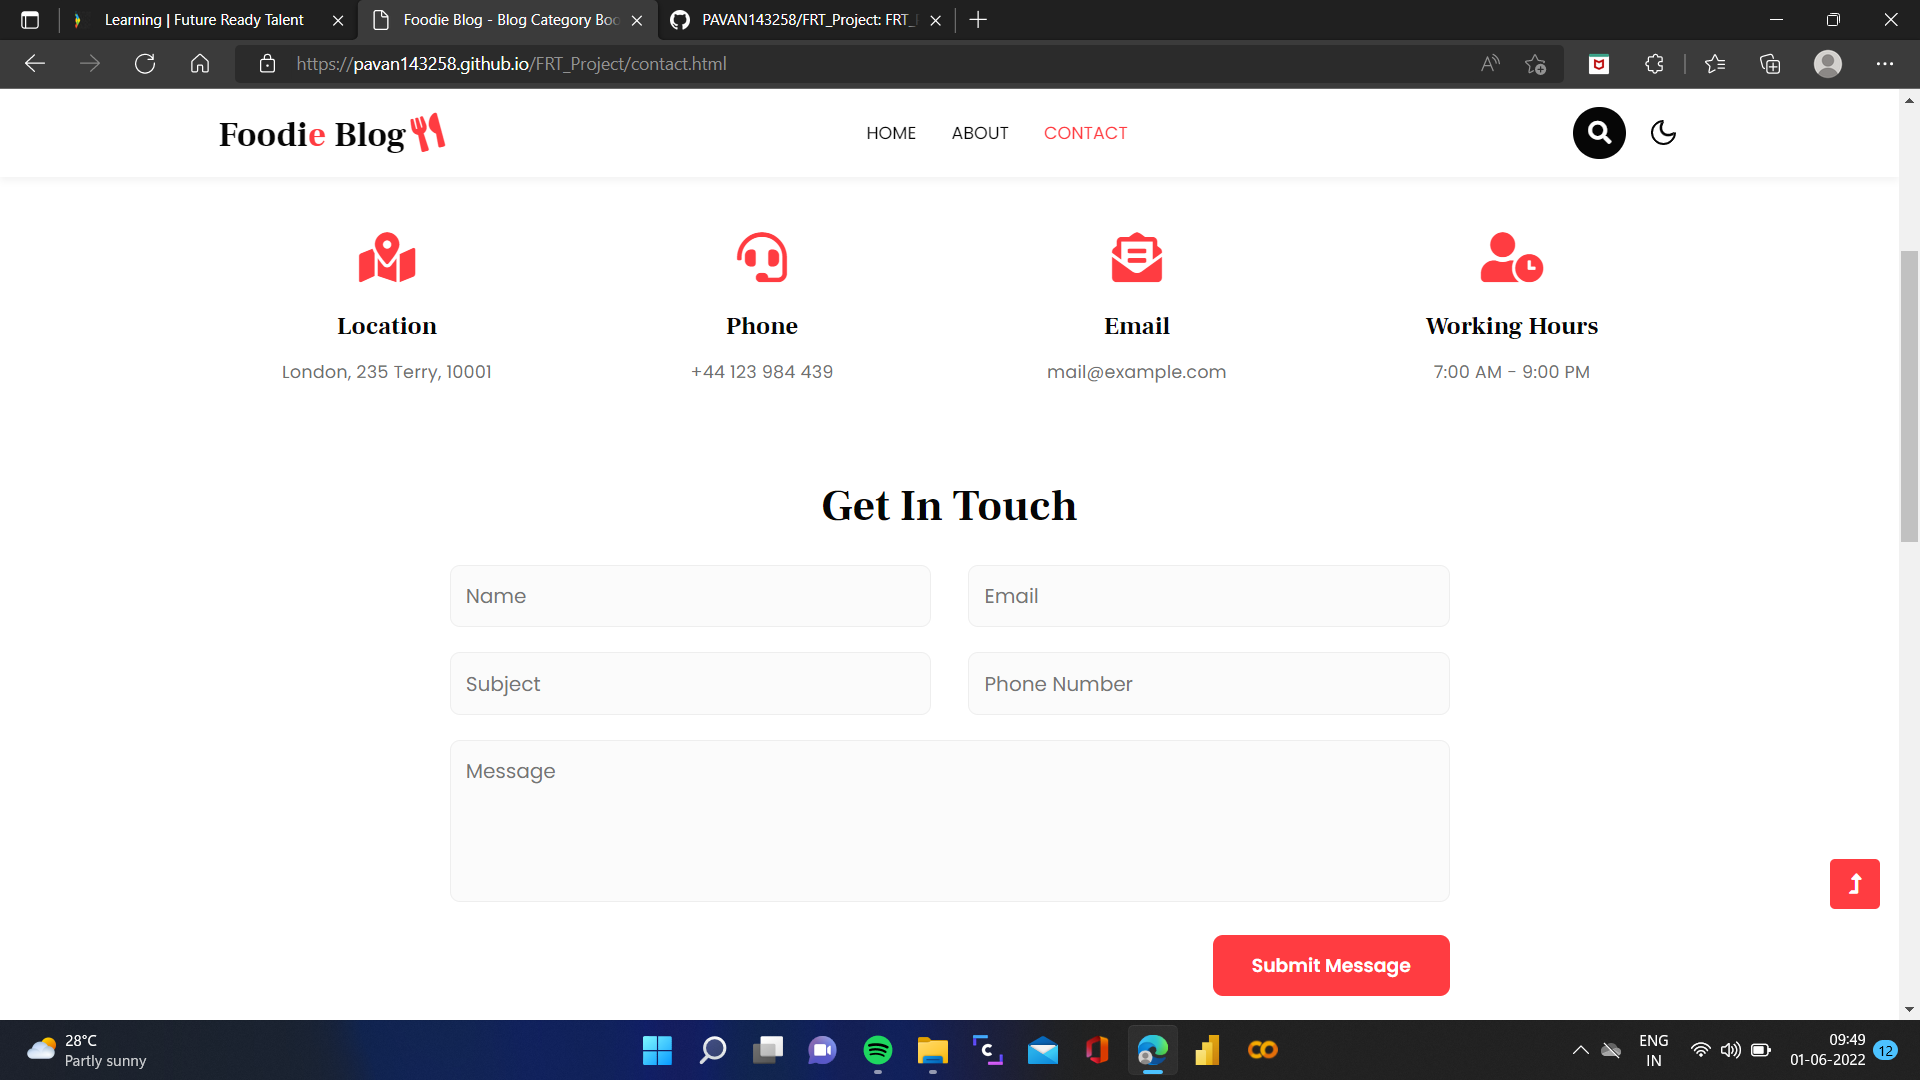Open the Foodie Blog logo link
This screenshot has height=1080, width=1920.
click(332, 133)
